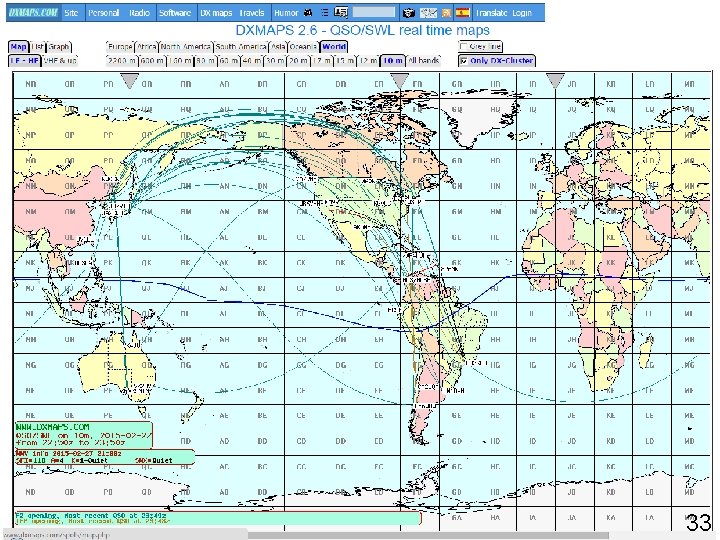Open the small map icon in navigation bar
Viewport: 720px width, 540px height.
[428, 13]
